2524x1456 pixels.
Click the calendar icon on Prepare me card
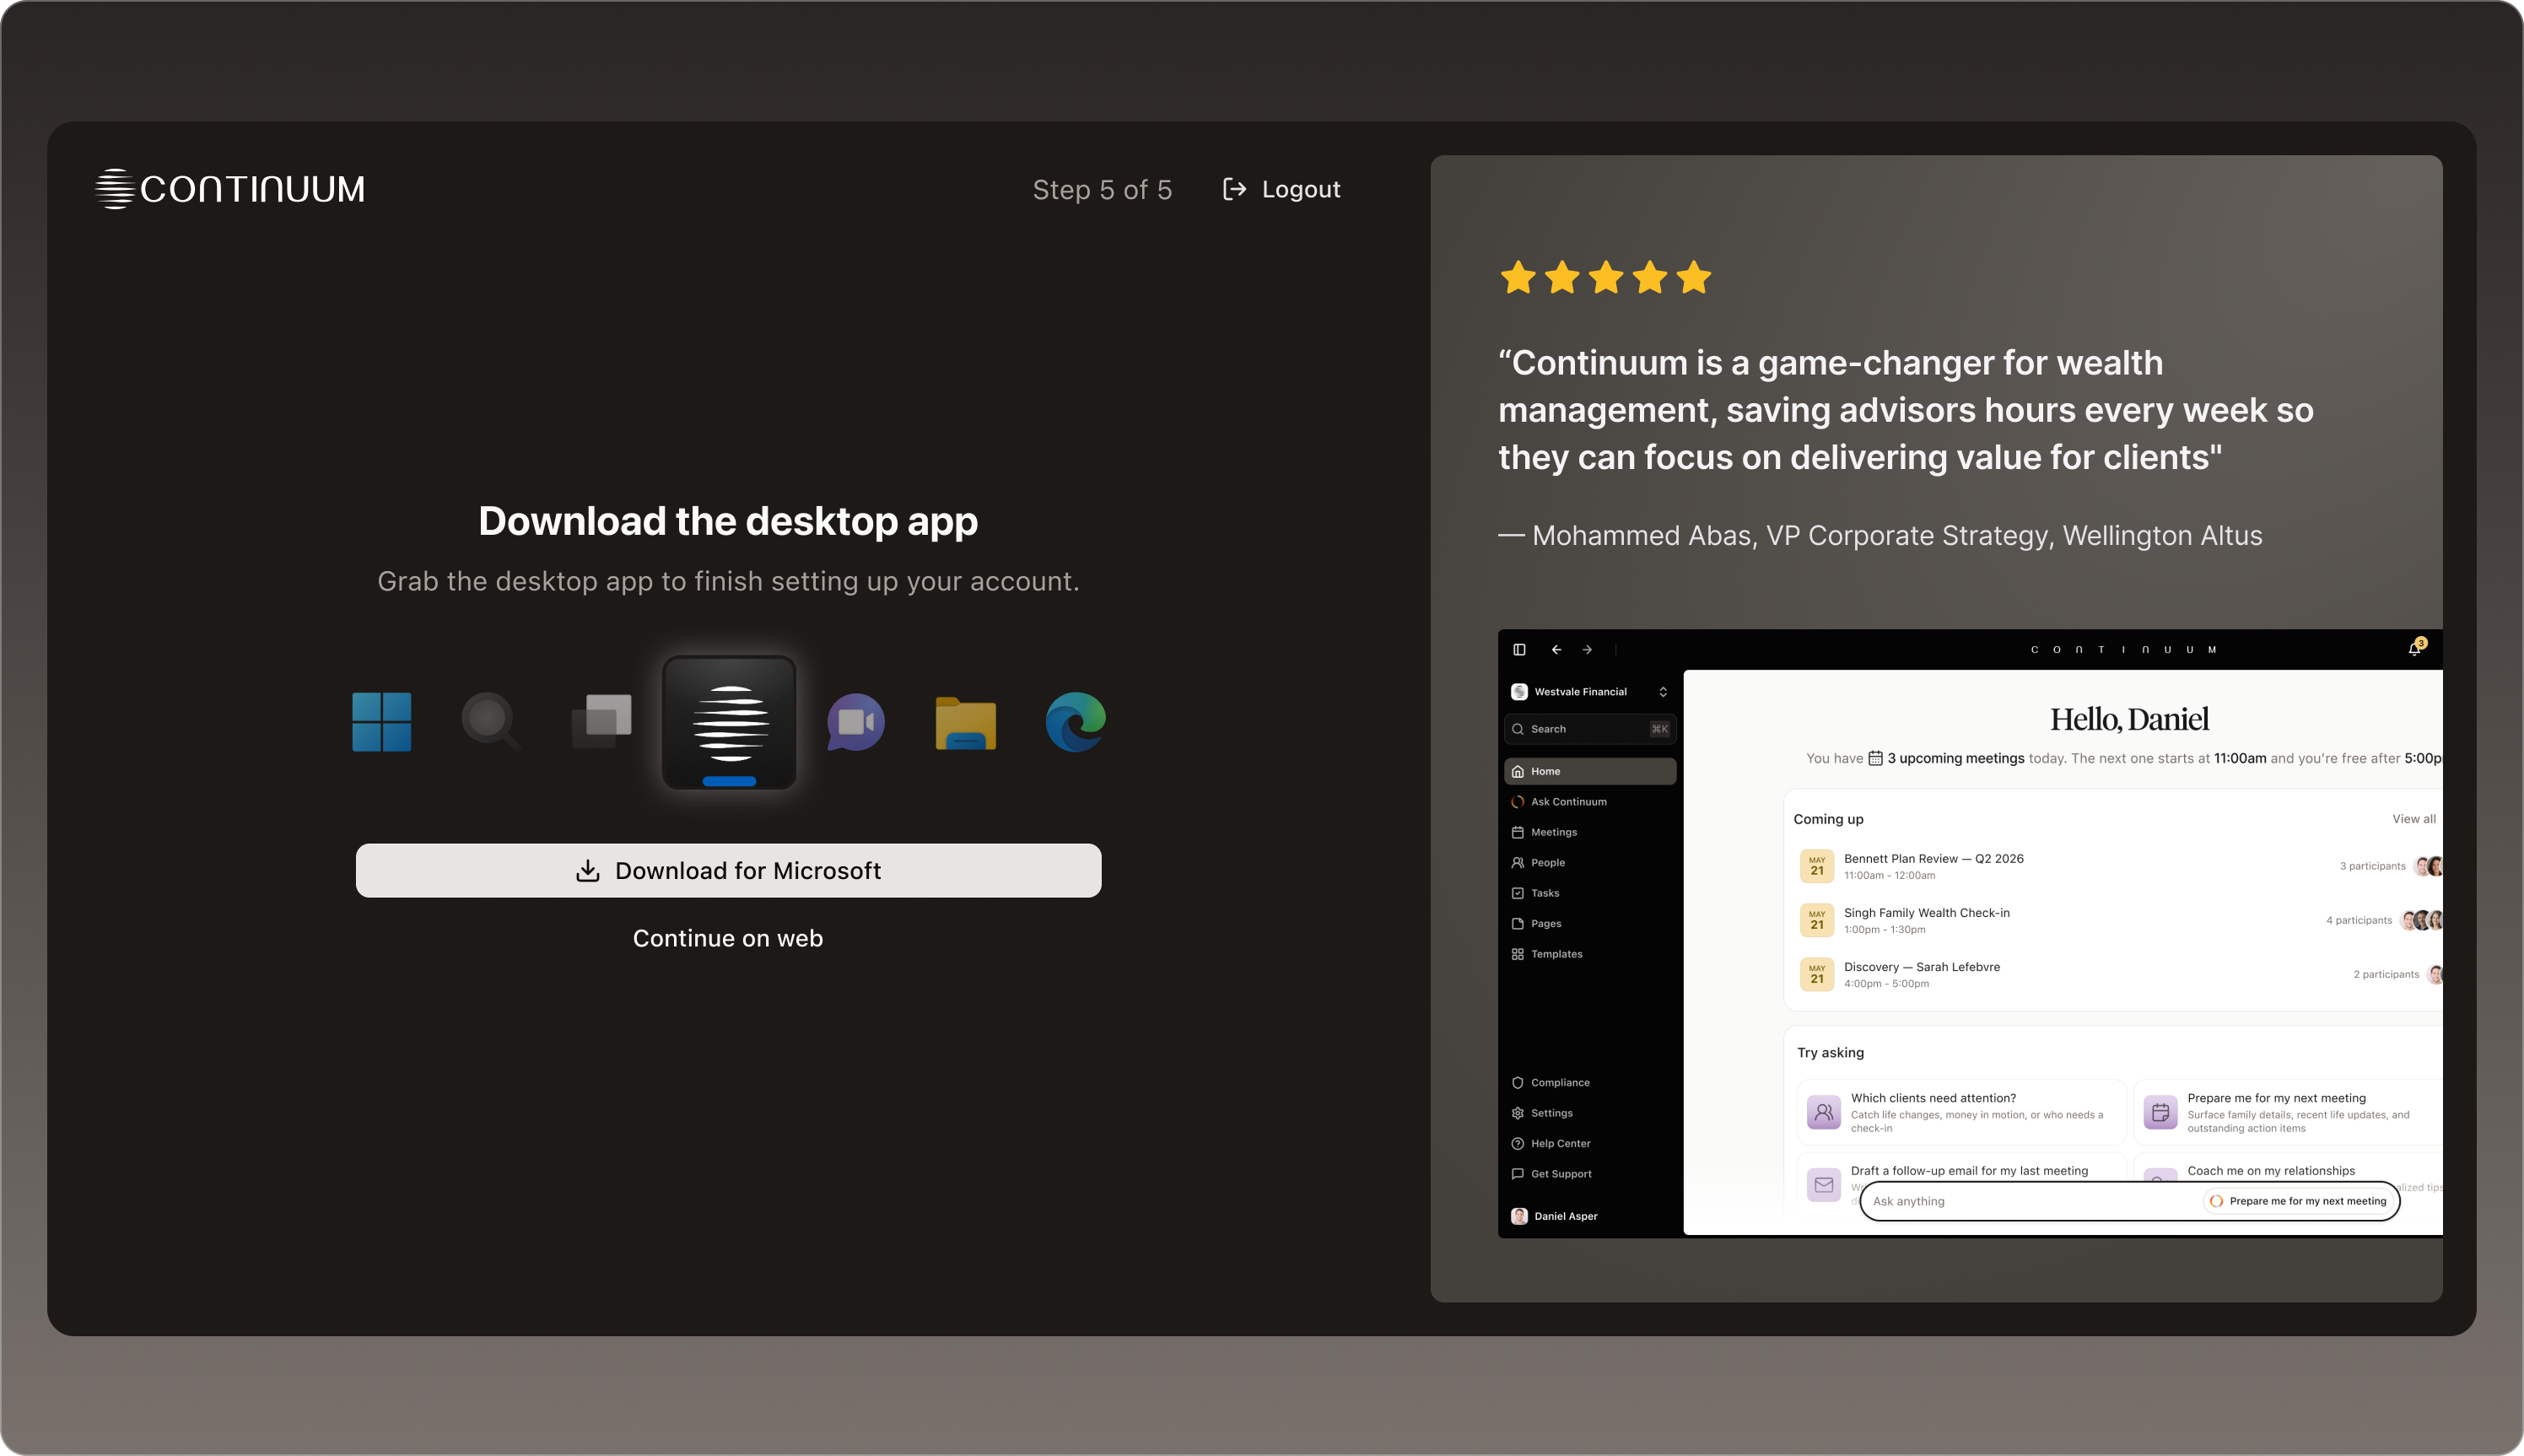2160,1112
